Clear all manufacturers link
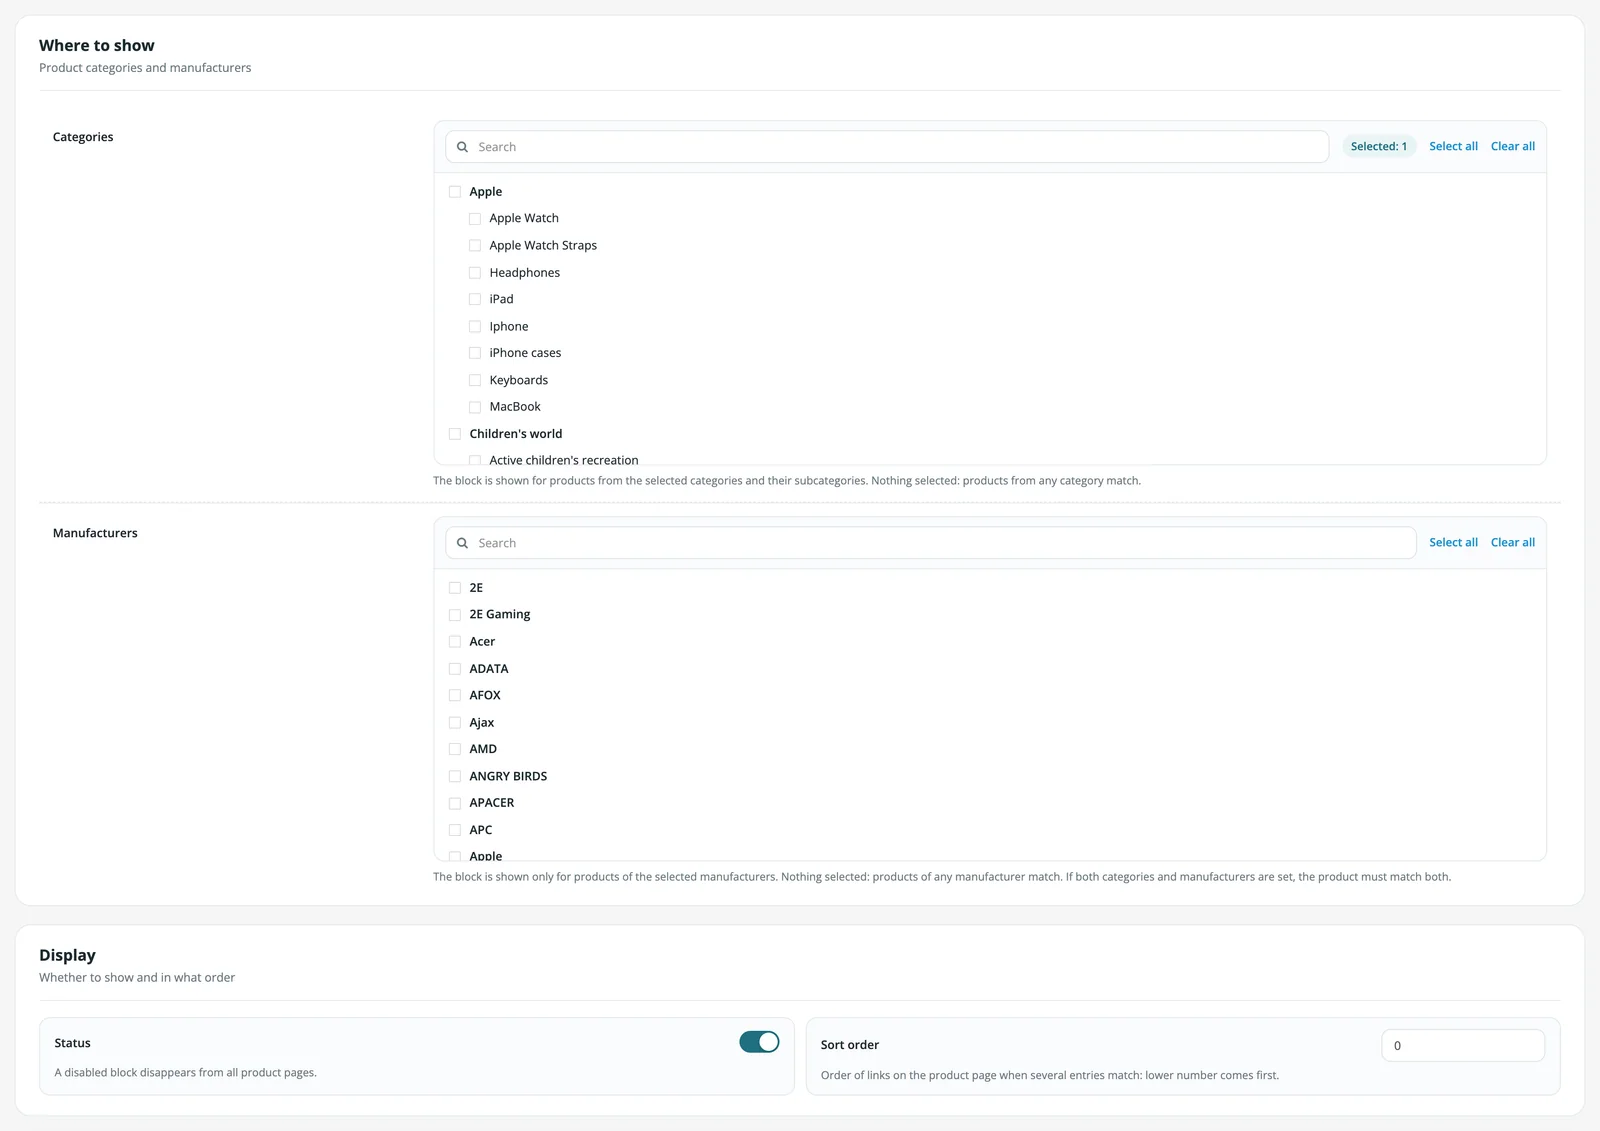Image resolution: width=1600 pixels, height=1131 pixels. click(x=1512, y=542)
